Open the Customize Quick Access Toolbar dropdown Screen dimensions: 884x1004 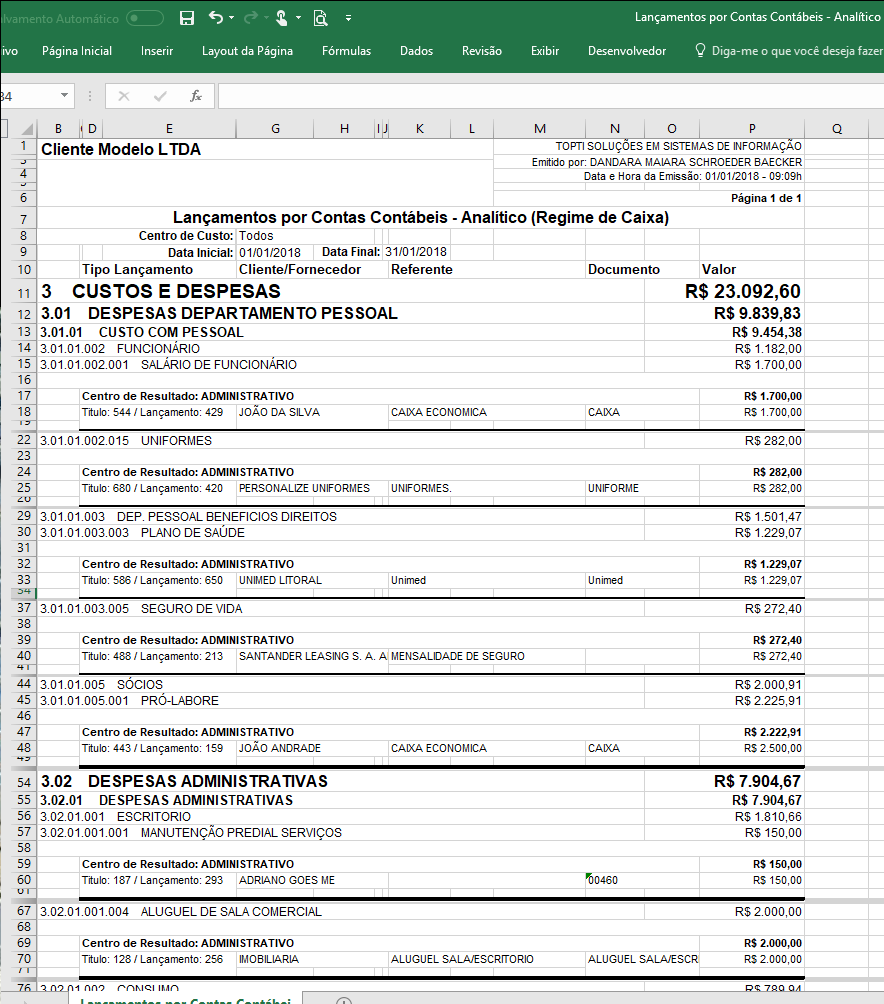coord(348,18)
